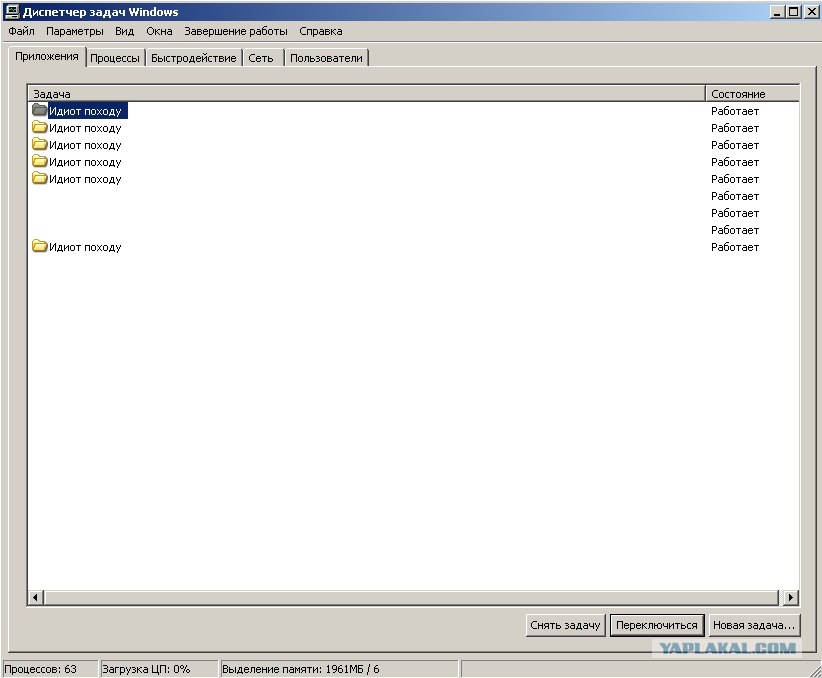822x678 pixels.
Task: Switch to the Пользователи tab
Action: 326,58
